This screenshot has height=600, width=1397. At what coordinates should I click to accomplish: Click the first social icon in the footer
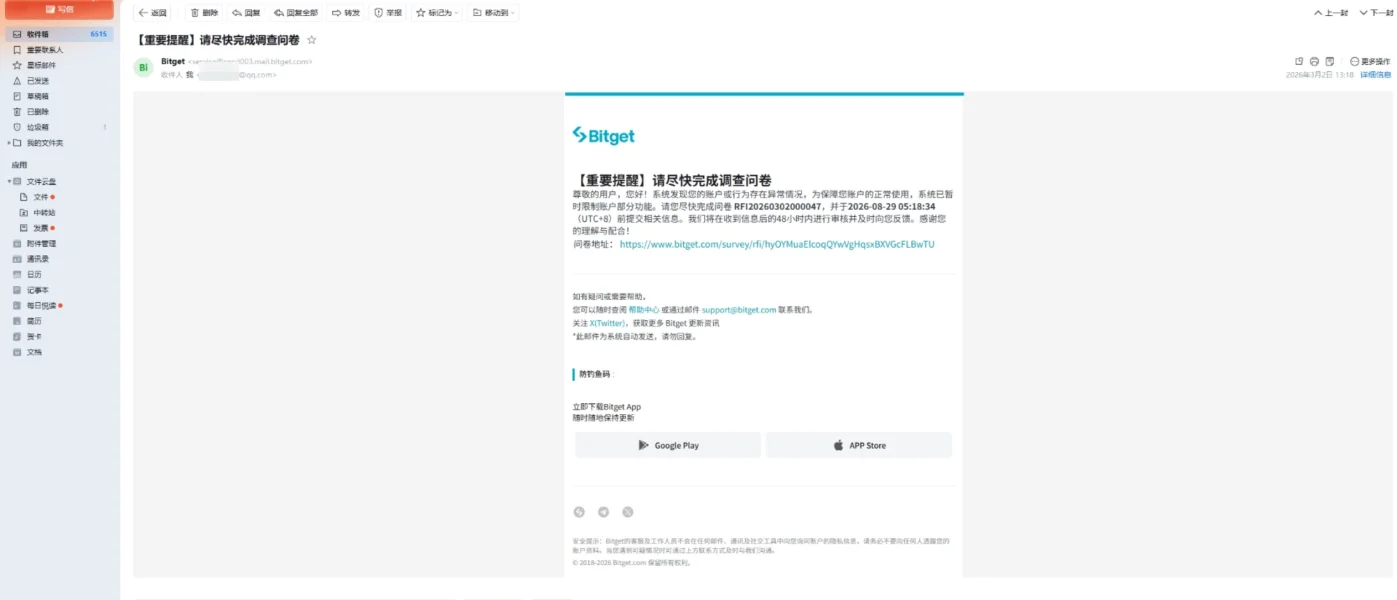[579, 512]
